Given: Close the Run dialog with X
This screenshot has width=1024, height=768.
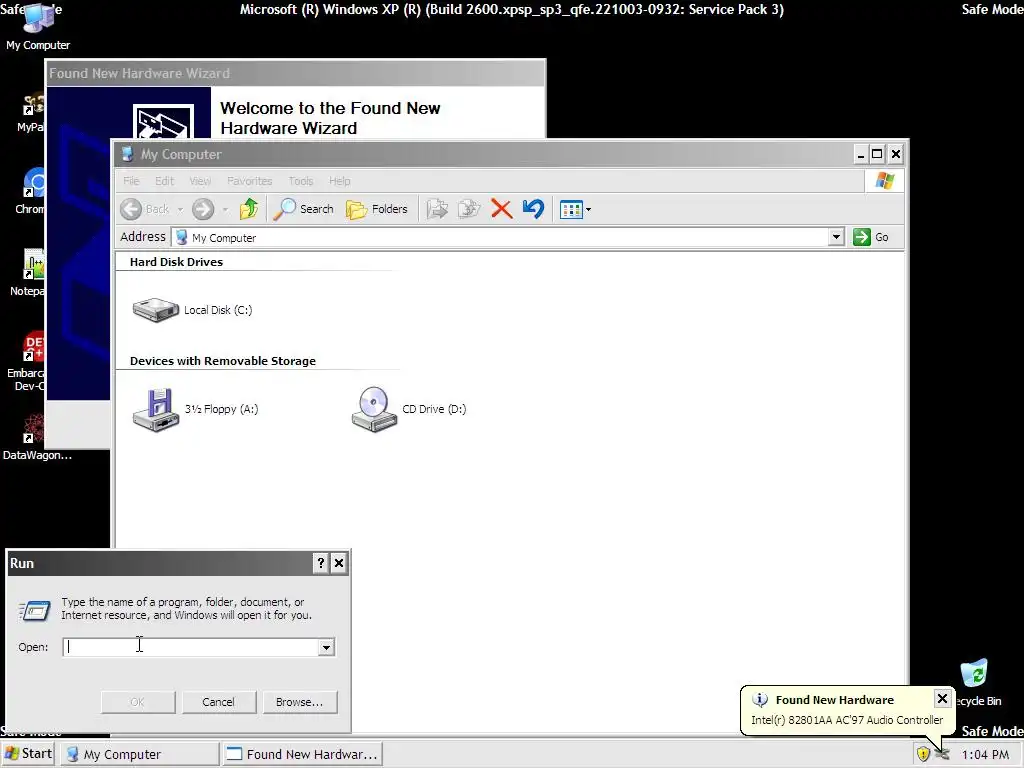Looking at the screenshot, I should (338, 563).
